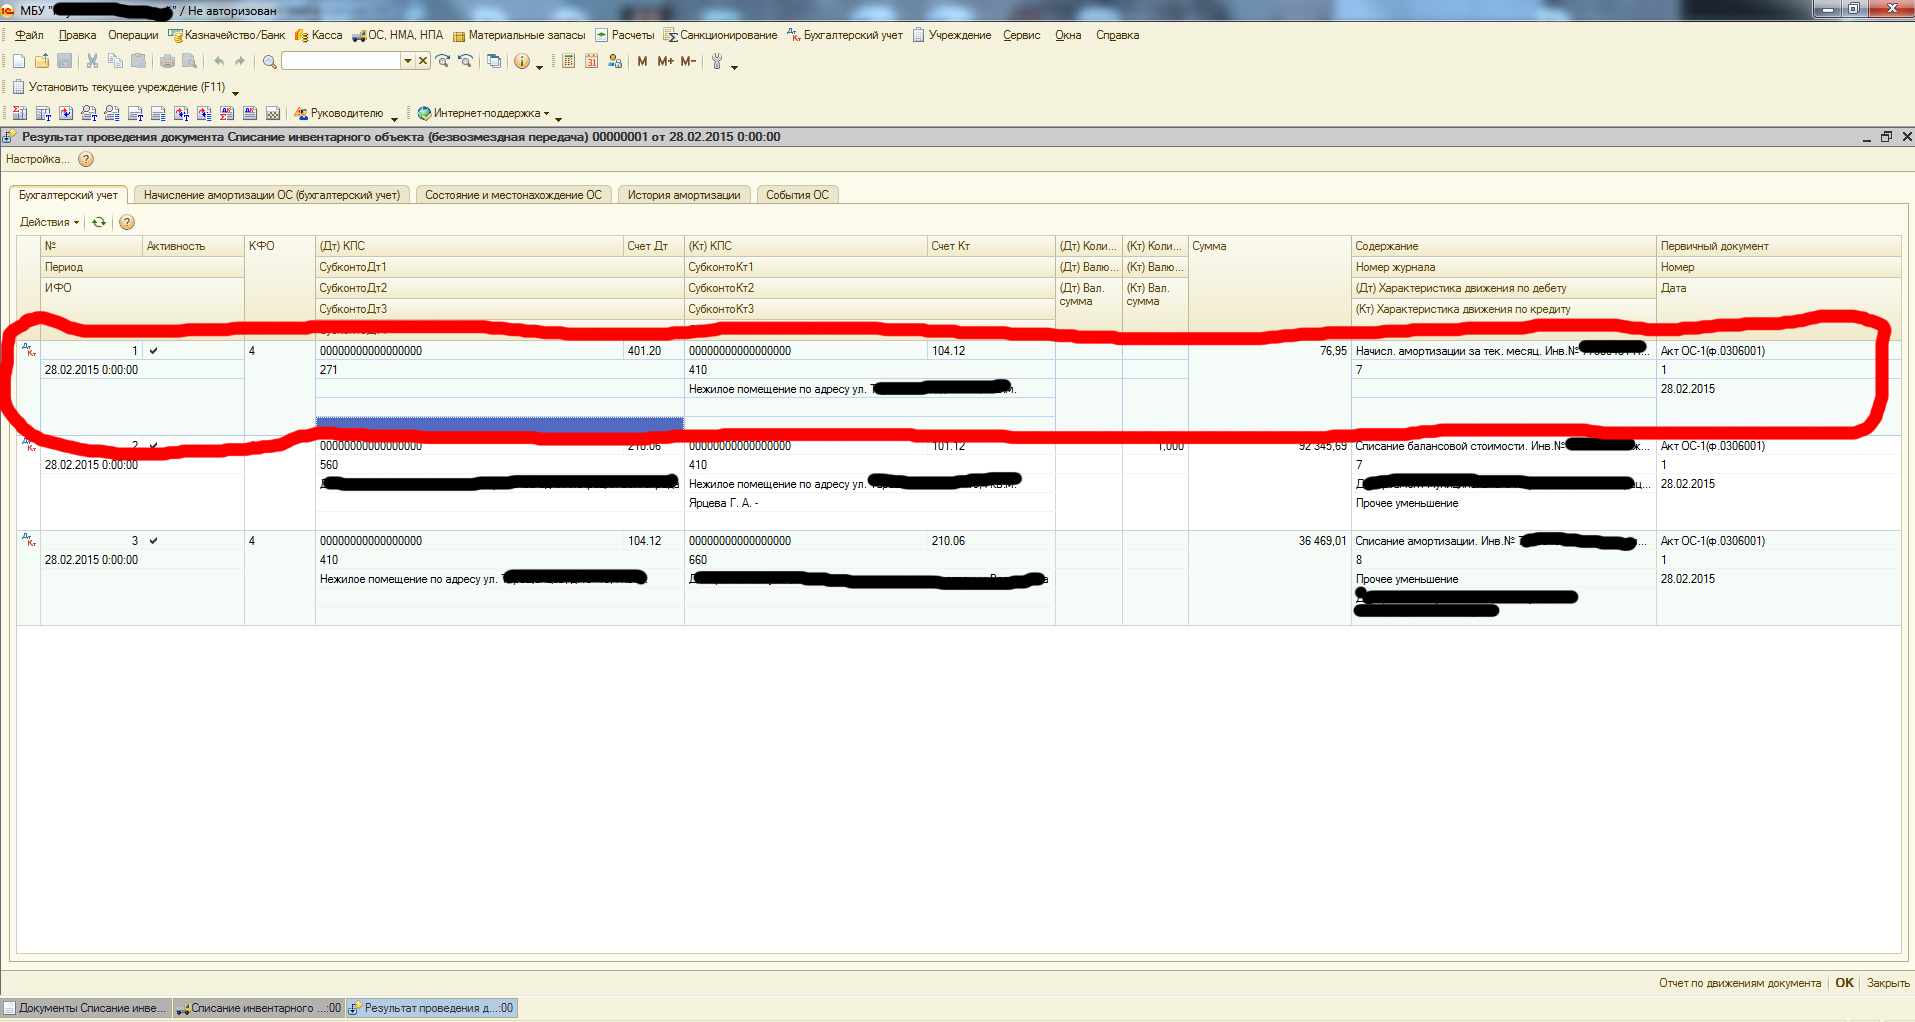Click the OK button

1844,983
